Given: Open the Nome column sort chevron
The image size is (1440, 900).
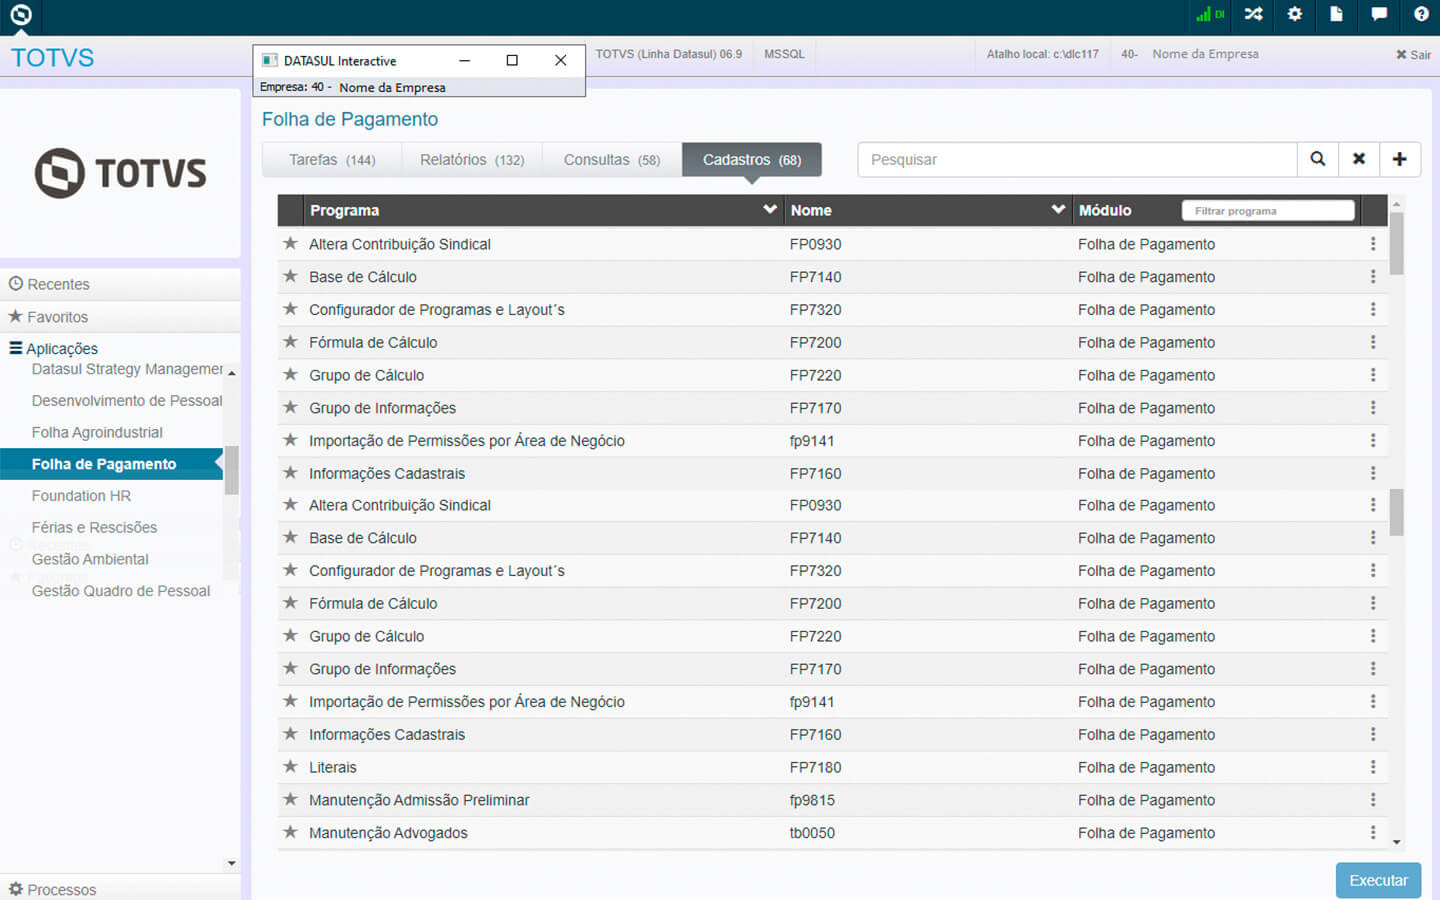Looking at the screenshot, I should [1058, 210].
